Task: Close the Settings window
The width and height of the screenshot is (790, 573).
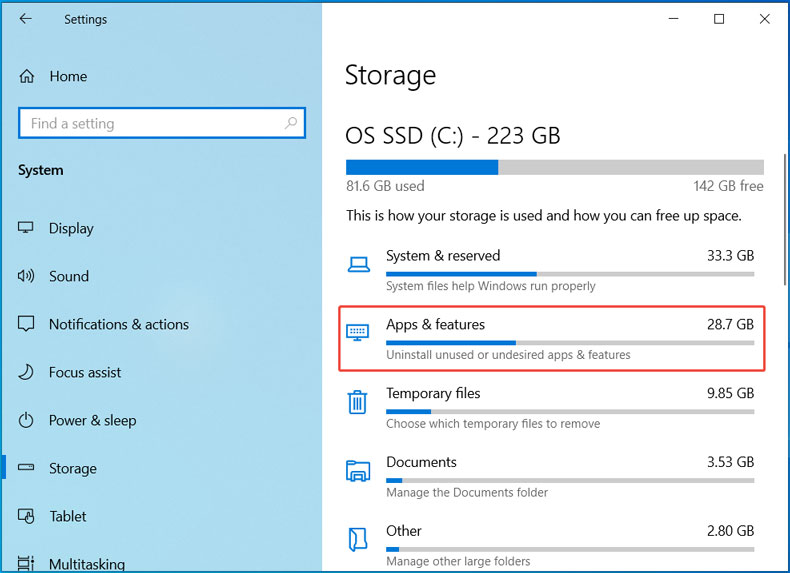Action: tap(764, 19)
